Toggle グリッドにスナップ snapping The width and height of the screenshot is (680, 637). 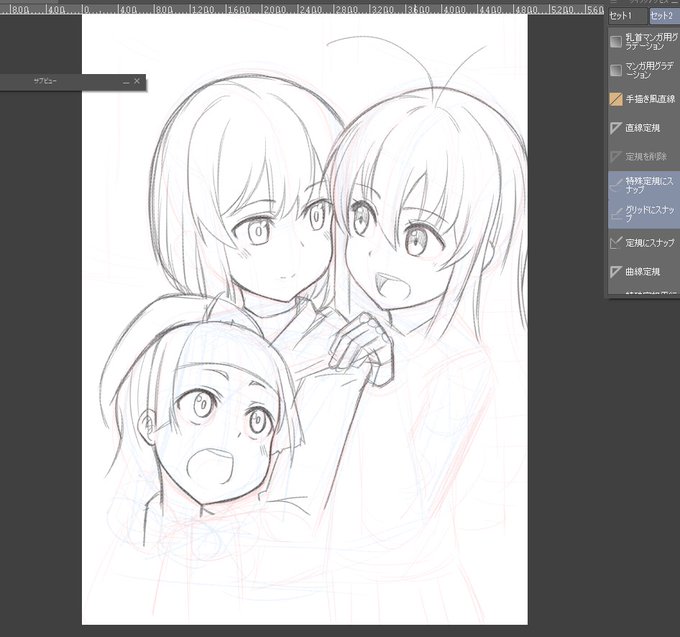tap(644, 214)
